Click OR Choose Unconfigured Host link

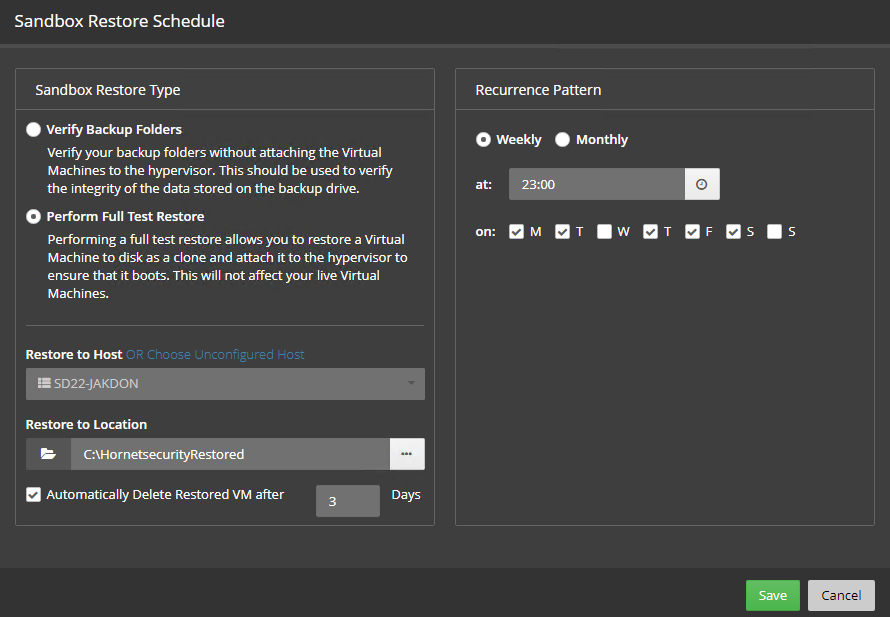coord(215,355)
